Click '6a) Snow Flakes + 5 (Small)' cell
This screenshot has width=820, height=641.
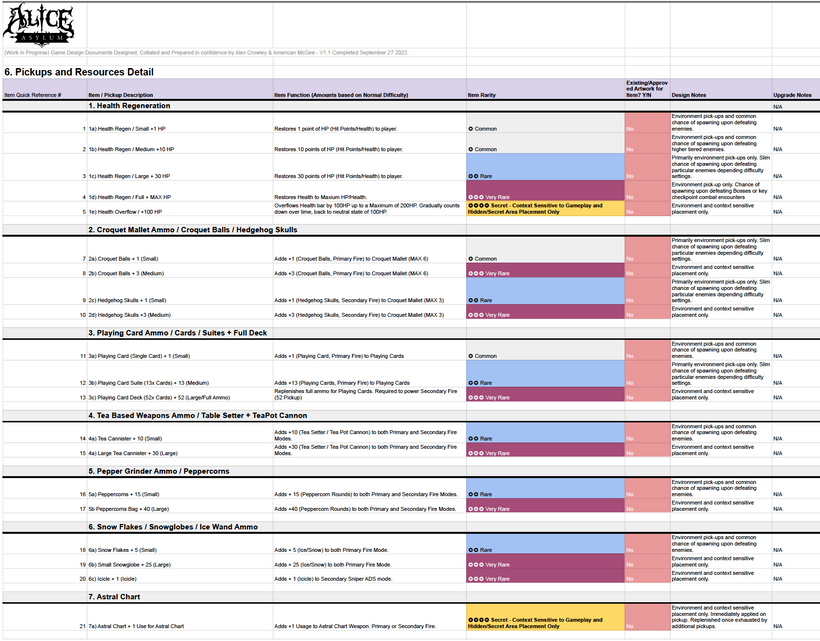180,544
